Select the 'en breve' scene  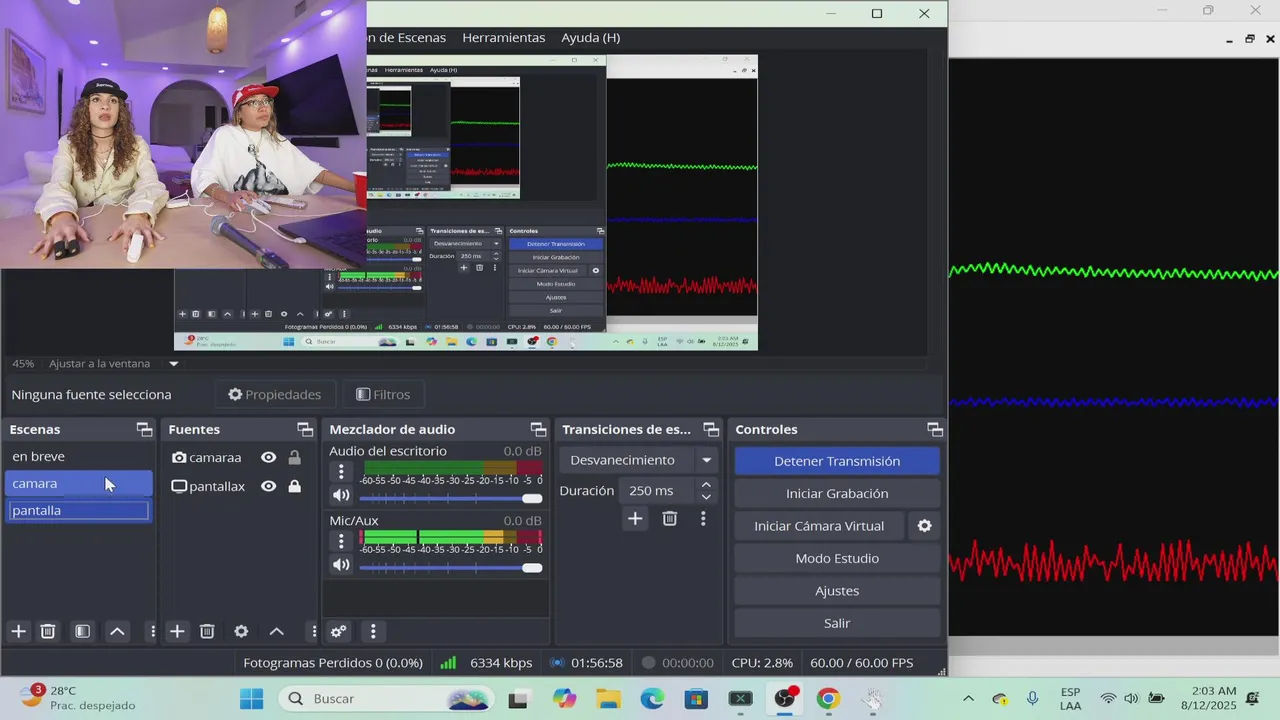(x=79, y=456)
